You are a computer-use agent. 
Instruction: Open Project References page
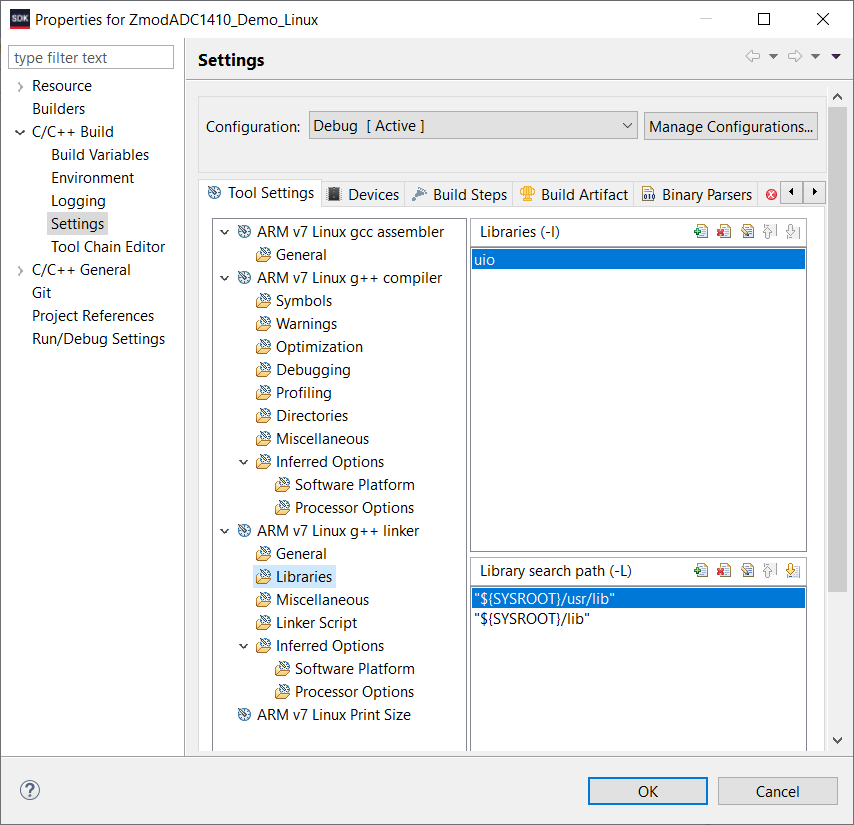93,316
